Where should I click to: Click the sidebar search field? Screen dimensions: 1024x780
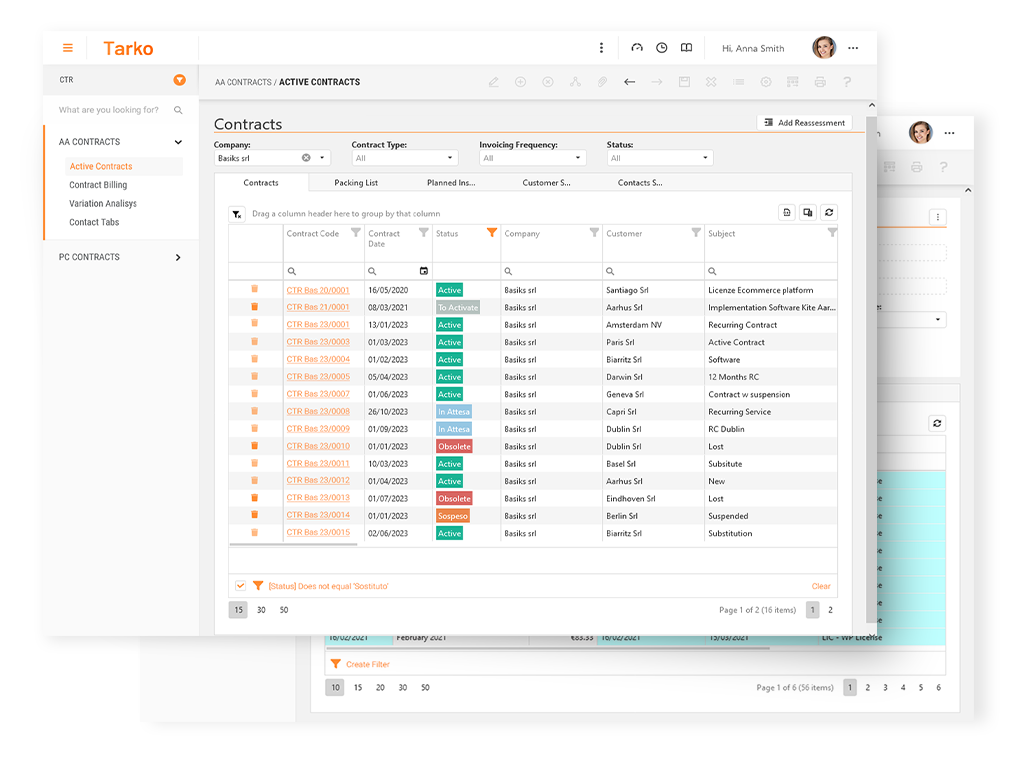[x=110, y=110]
